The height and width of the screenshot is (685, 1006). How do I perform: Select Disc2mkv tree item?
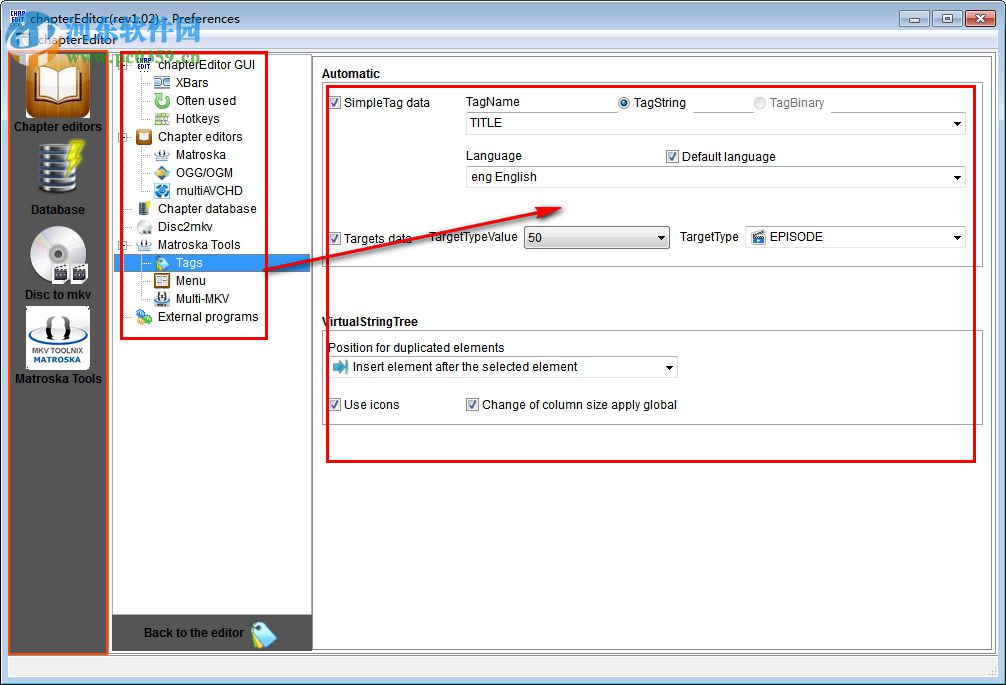[185, 226]
